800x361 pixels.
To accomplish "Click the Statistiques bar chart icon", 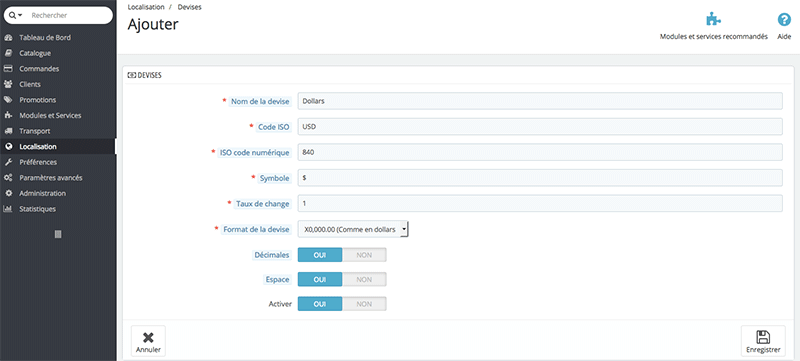I will [8, 209].
